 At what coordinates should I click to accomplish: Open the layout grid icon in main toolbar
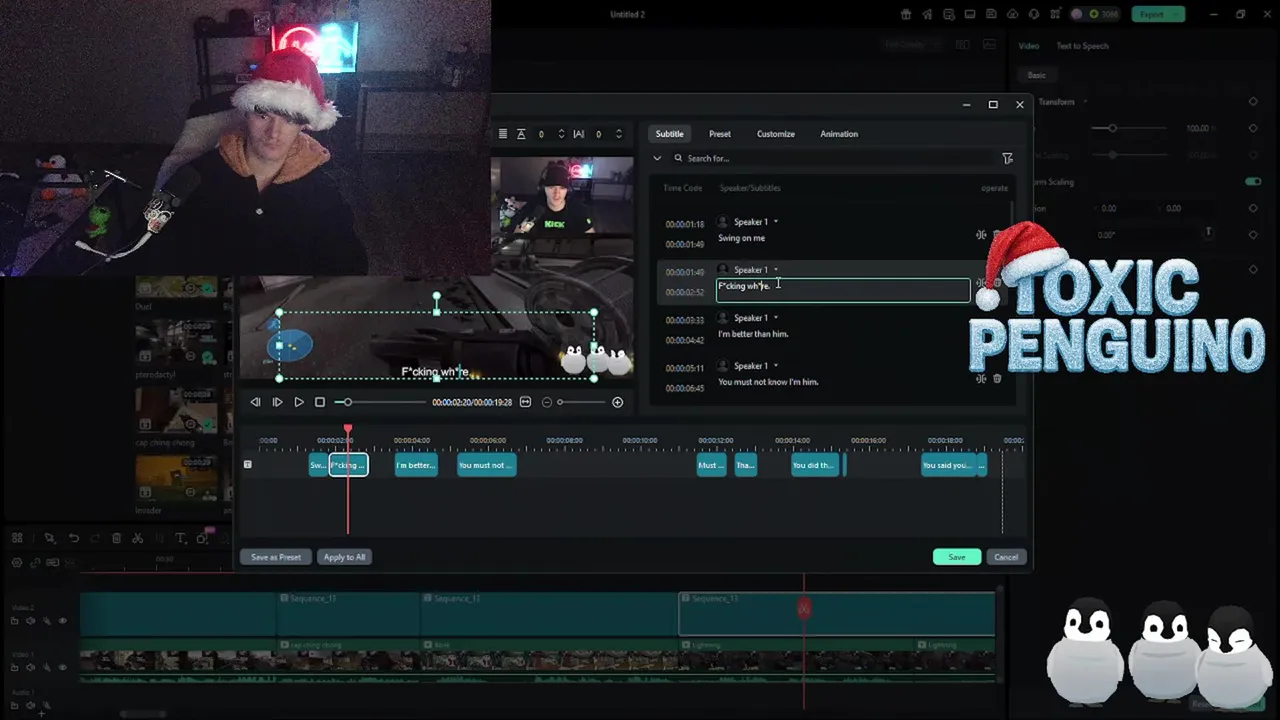[x=17, y=538]
